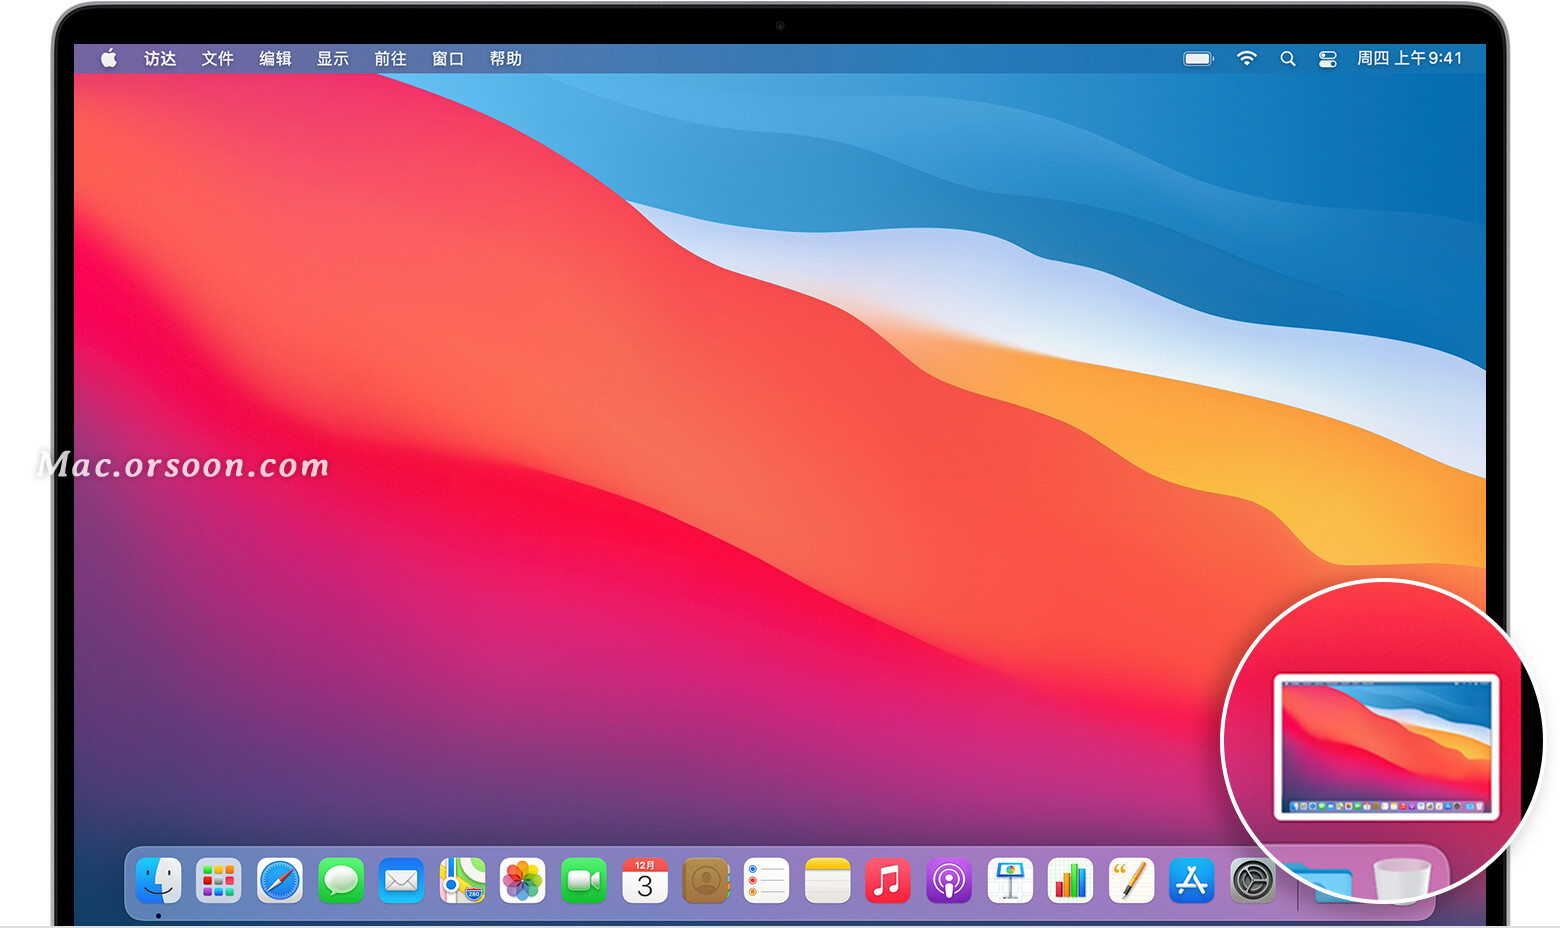The width and height of the screenshot is (1560, 928).
Task: Open Messages from the Dock
Action: (341, 881)
